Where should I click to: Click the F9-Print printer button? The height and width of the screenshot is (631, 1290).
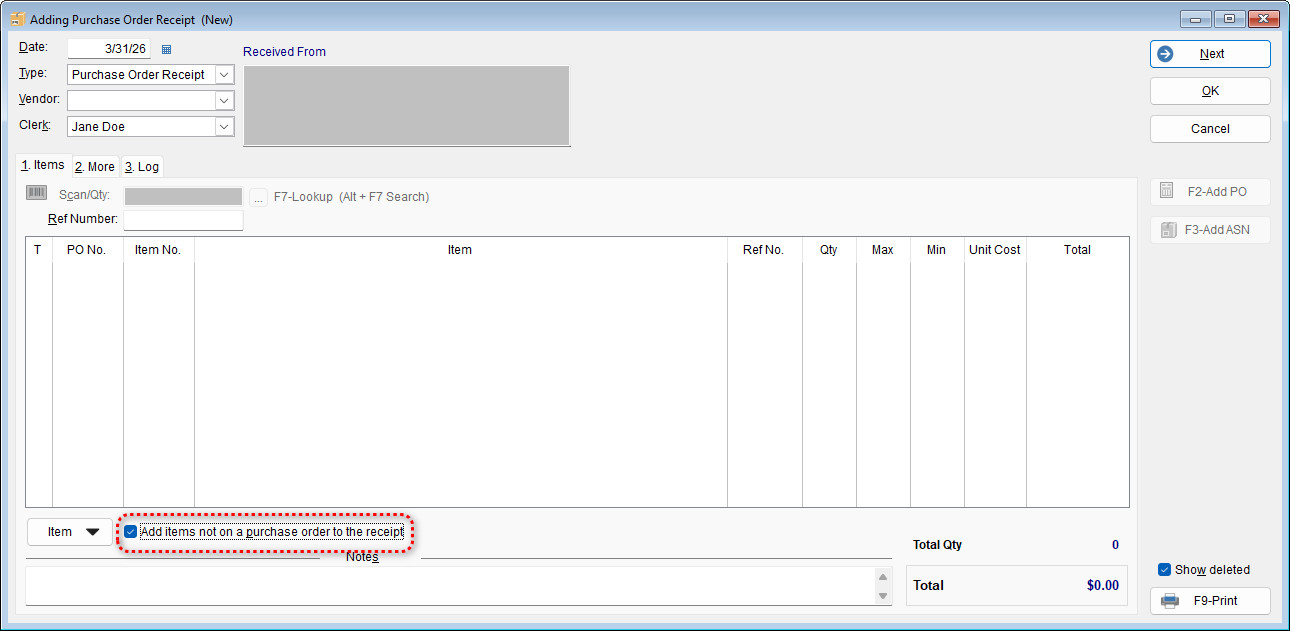pos(1210,601)
